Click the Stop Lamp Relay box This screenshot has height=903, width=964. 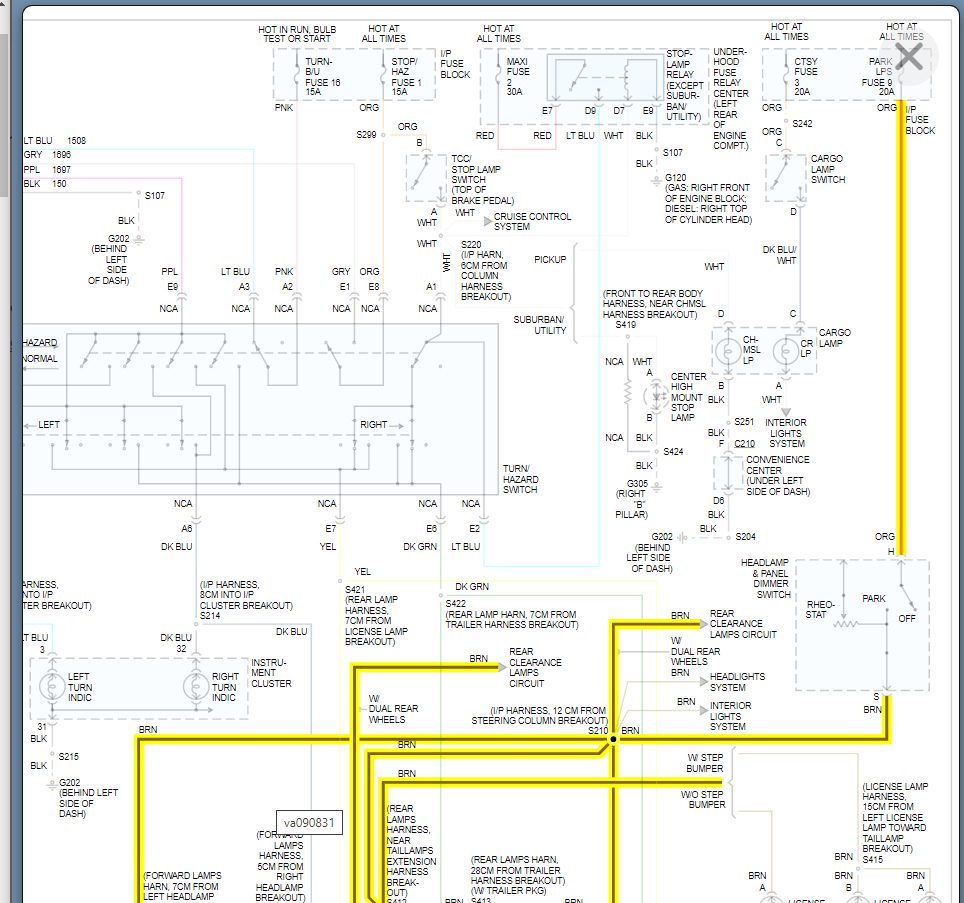pos(606,79)
